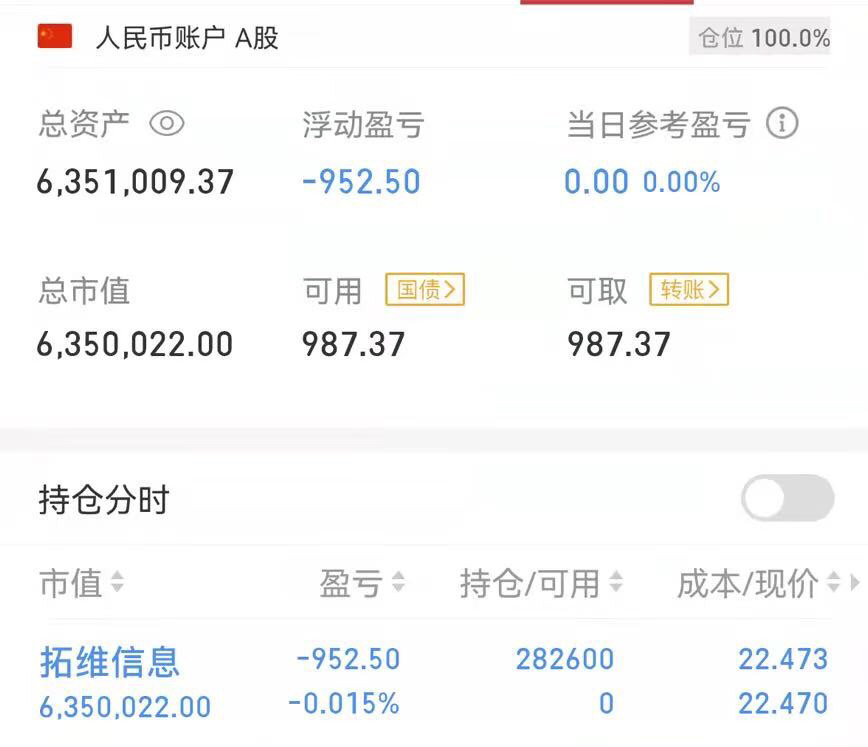Tap the floating P/L value -952.50
This screenshot has height=747, width=868.
coord(361,182)
